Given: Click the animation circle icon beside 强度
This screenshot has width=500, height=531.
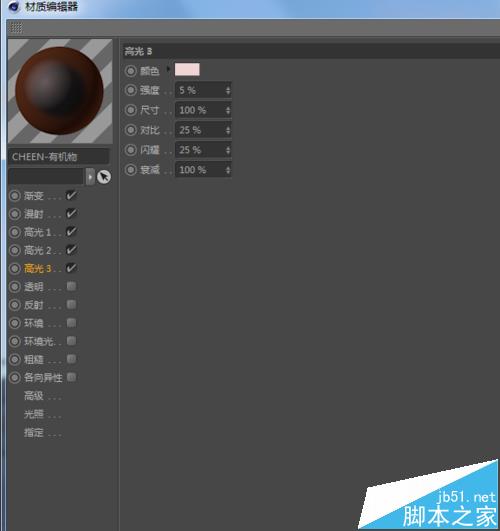Looking at the screenshot, I should (130, 90).
